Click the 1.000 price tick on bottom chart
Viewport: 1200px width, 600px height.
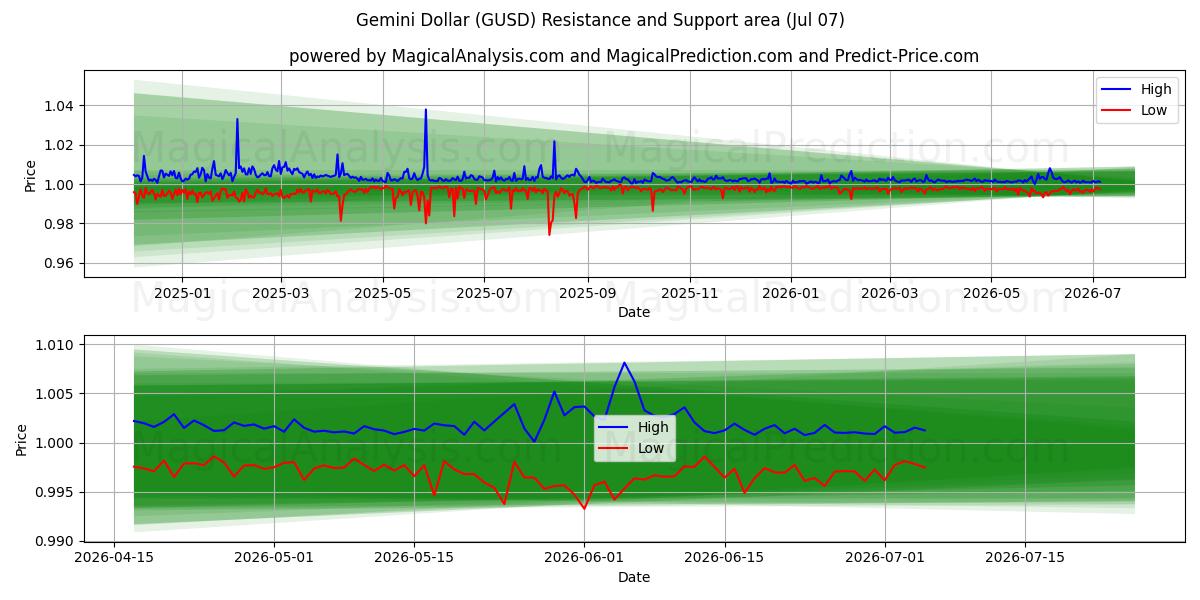click(x=57, y=443)
